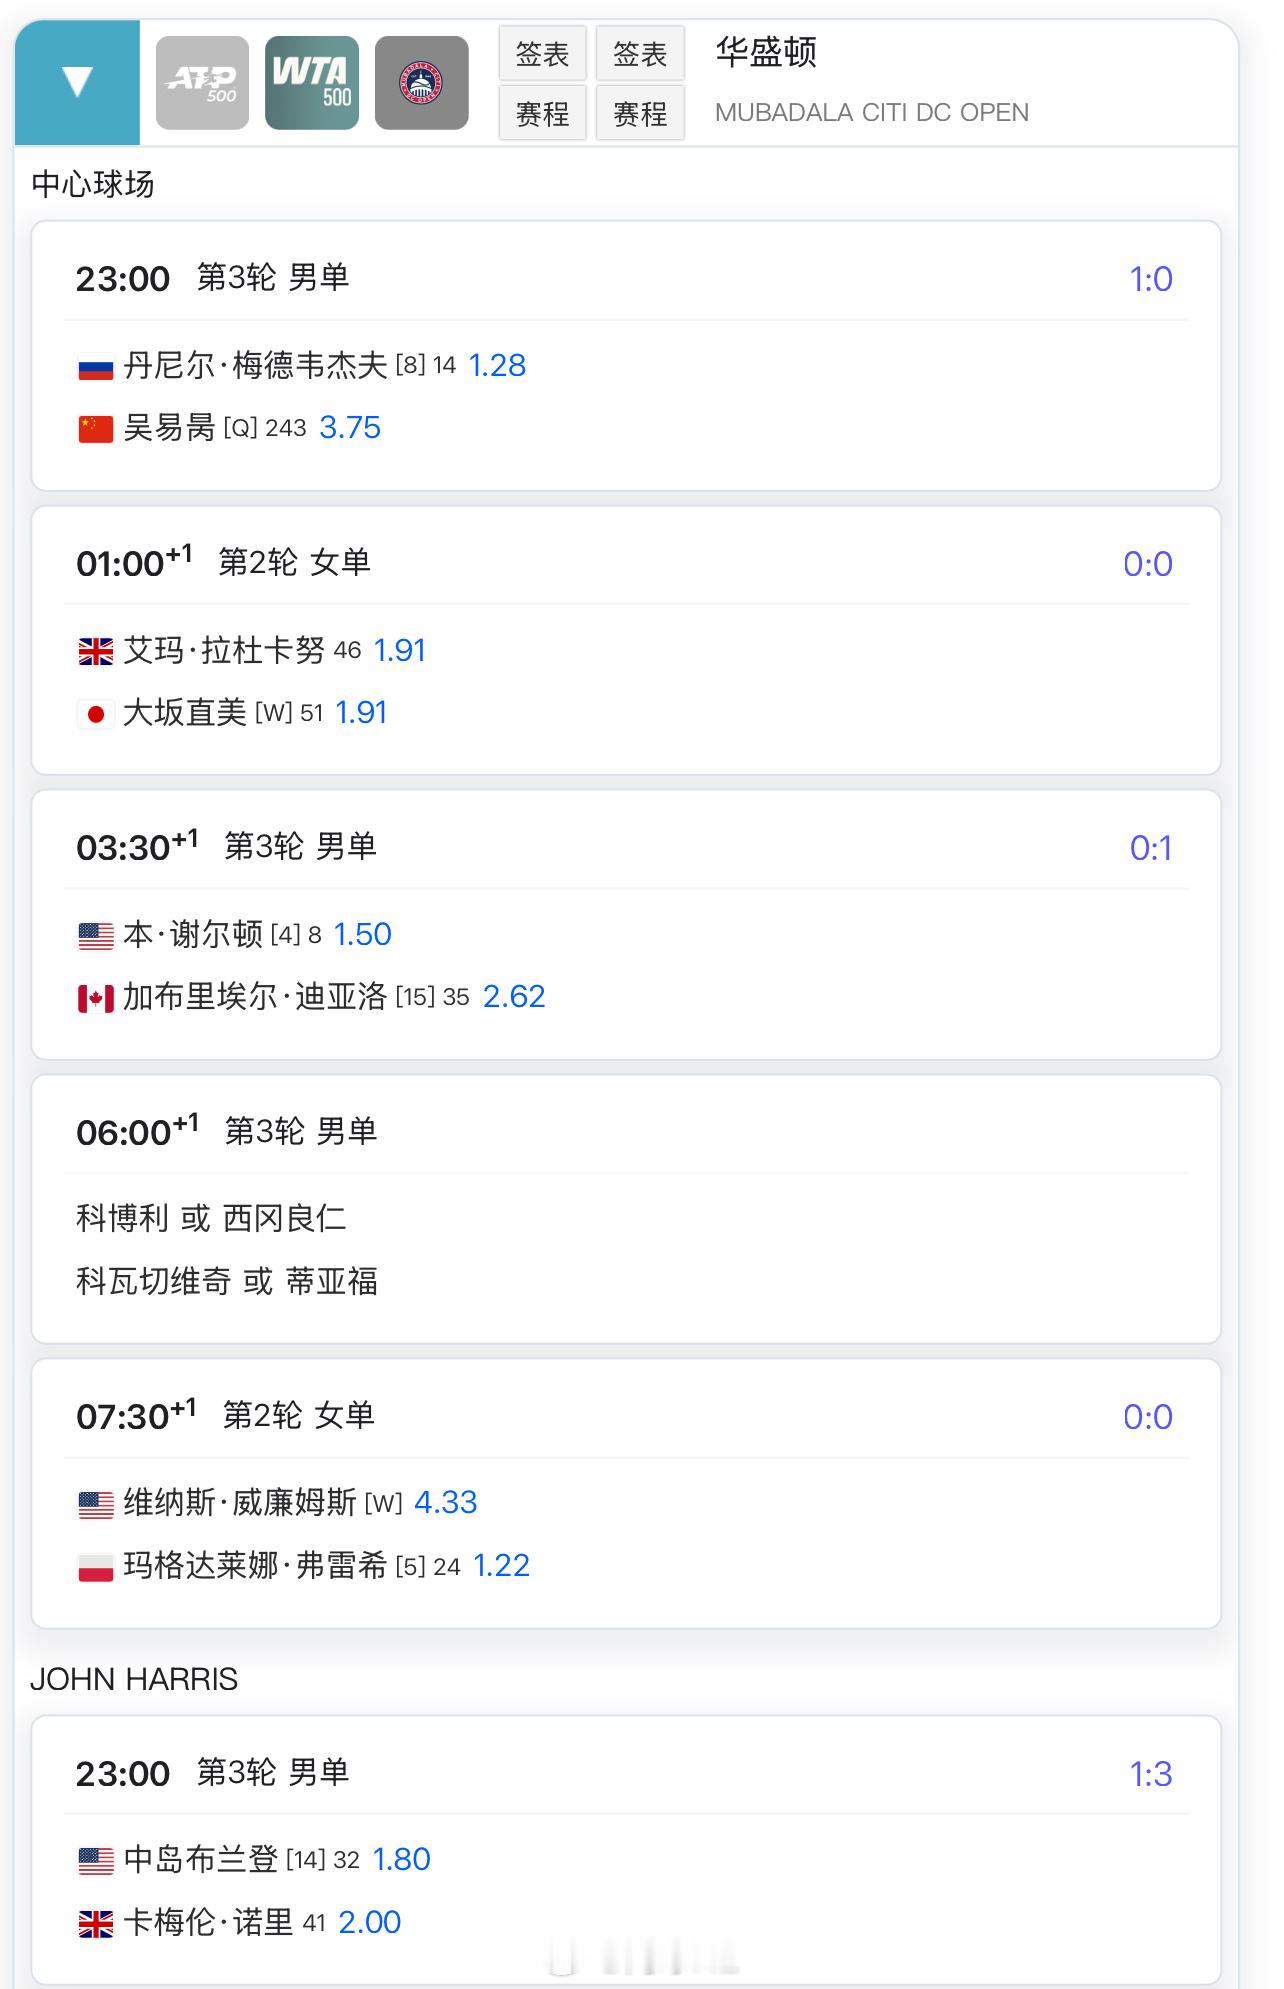
Task: Open the first 赛程 schedule tab
Action: click(542, 113)
